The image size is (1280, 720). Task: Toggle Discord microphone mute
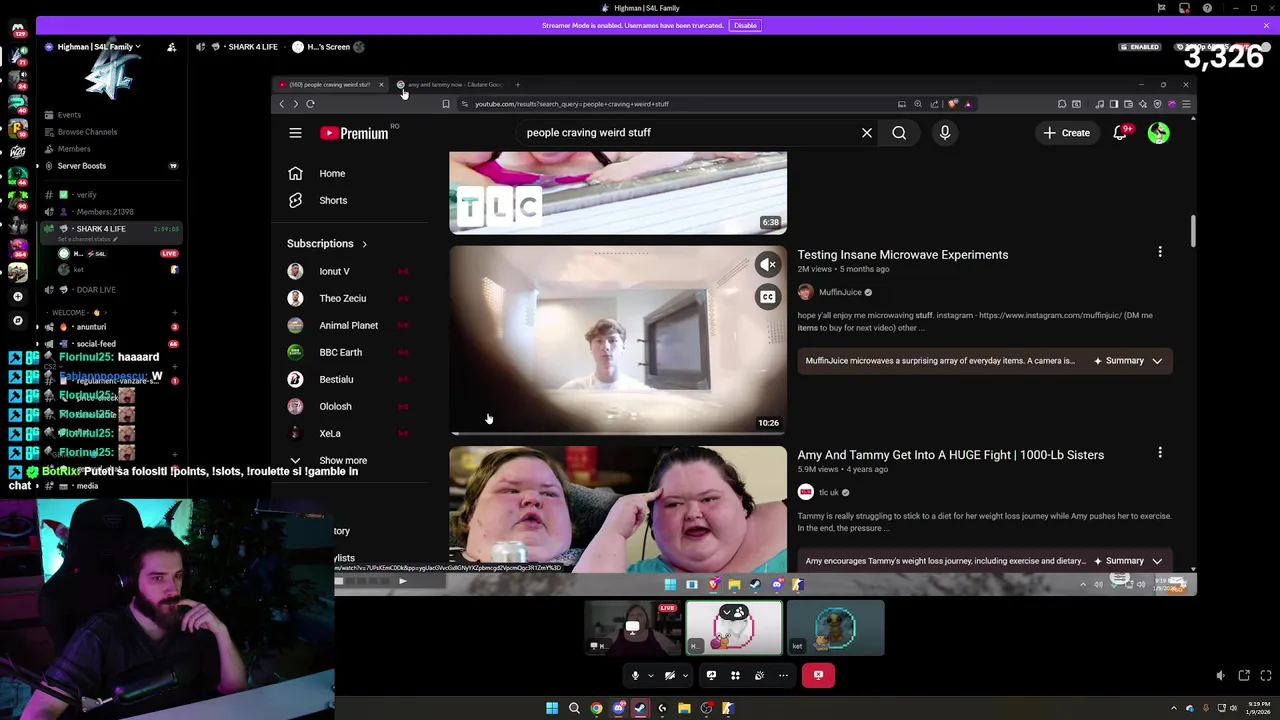635,676
